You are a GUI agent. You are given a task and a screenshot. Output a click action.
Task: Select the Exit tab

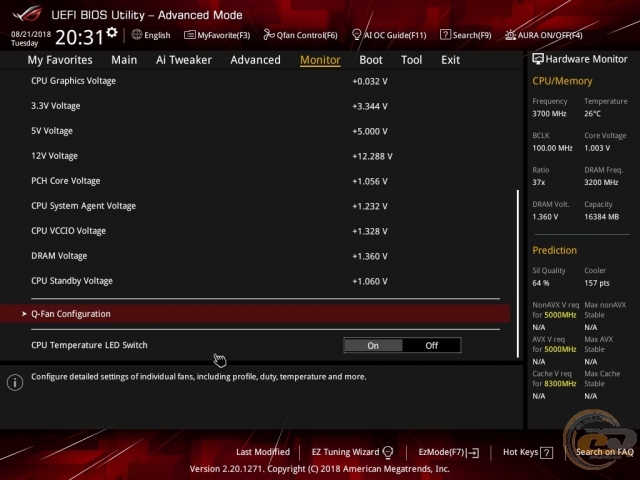click(450, 60)
